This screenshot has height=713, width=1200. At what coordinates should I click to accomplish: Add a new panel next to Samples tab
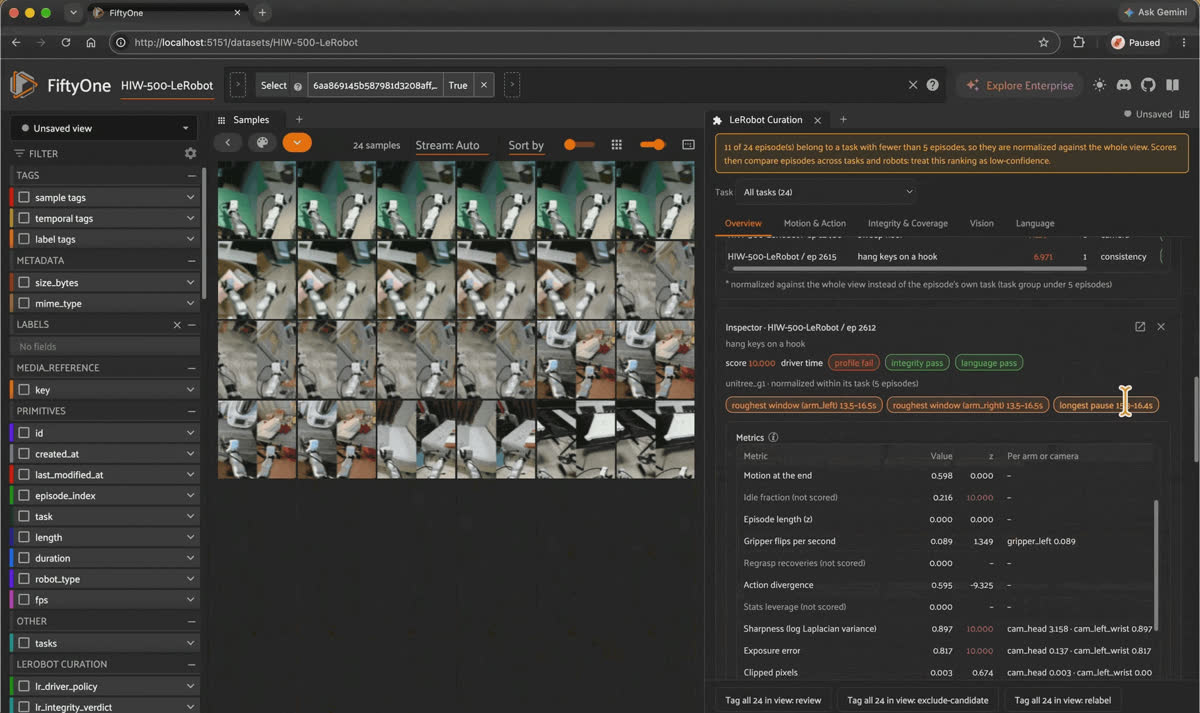click(298, 120)
